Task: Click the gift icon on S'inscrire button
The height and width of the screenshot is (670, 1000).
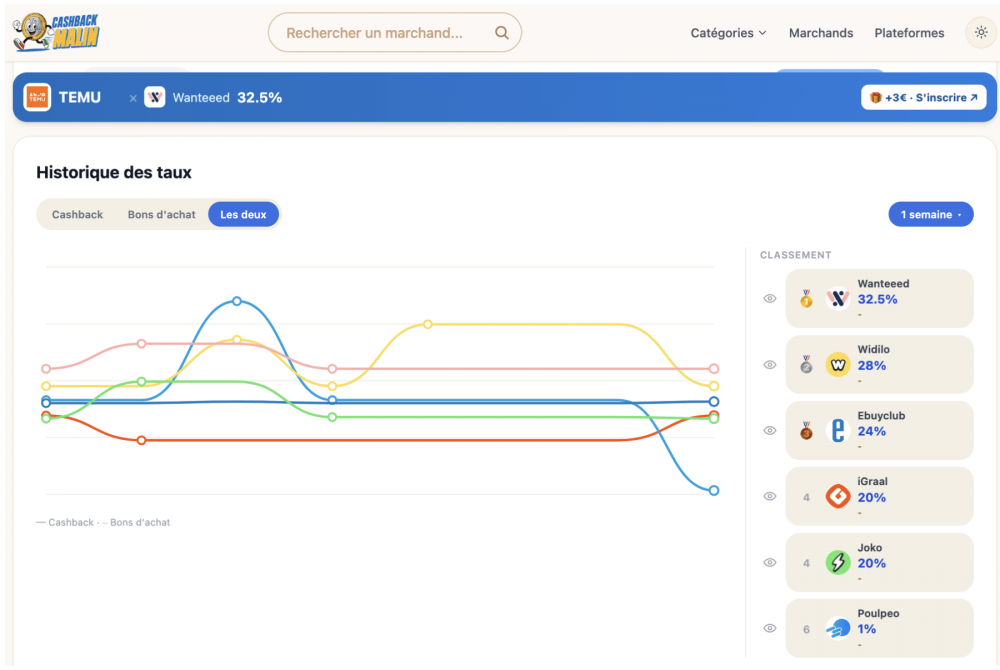Action: 876,98
